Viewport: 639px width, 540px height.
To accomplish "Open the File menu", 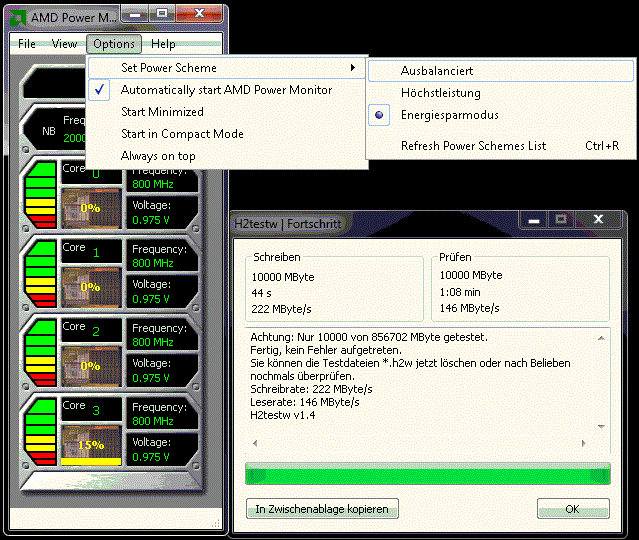I will point(27,44).
